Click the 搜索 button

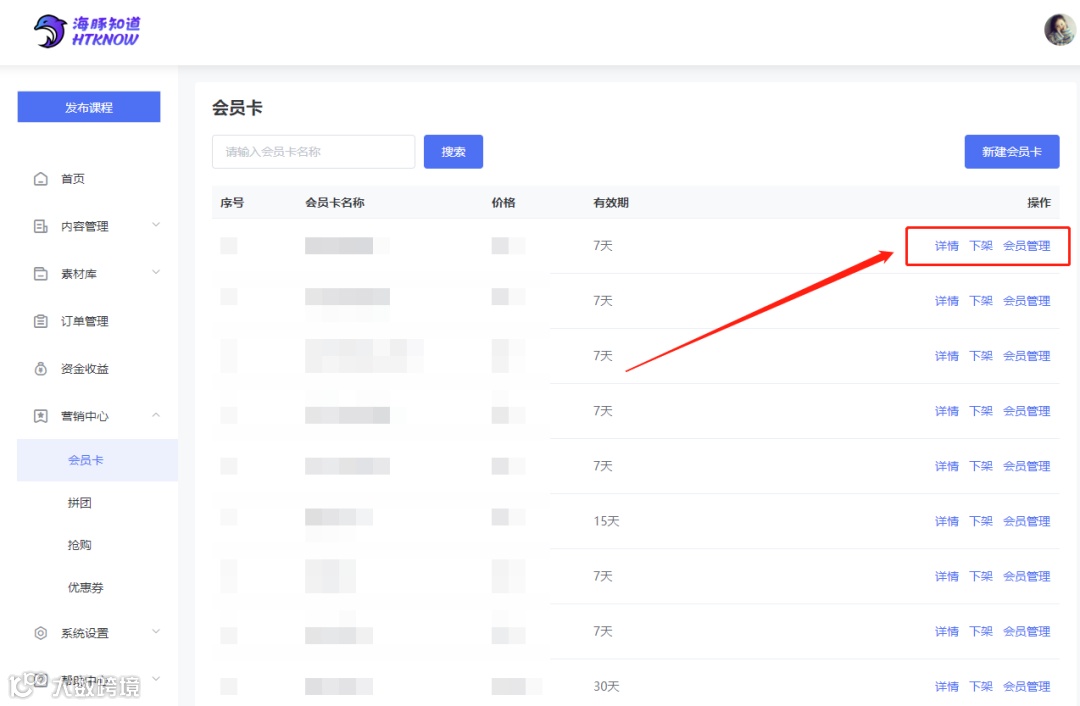[453, 152]
